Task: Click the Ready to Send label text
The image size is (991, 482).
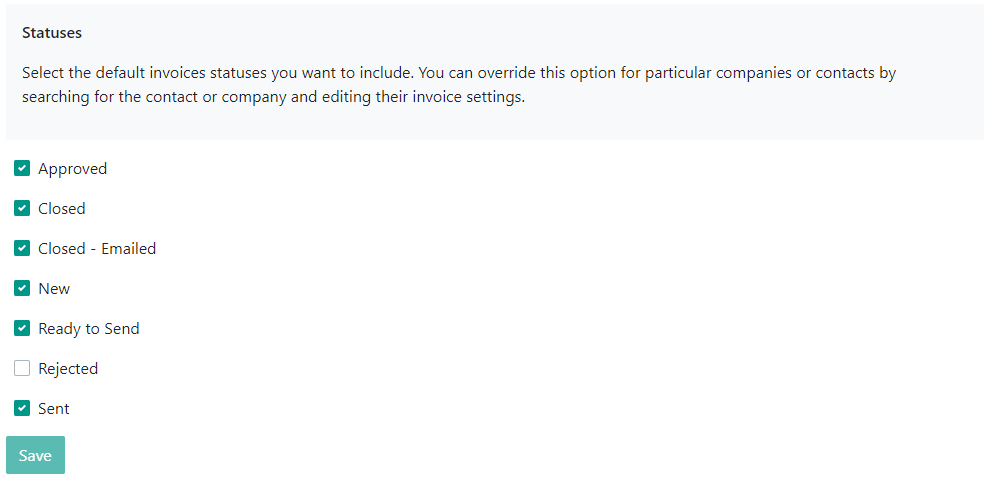Action: (89, 328)
